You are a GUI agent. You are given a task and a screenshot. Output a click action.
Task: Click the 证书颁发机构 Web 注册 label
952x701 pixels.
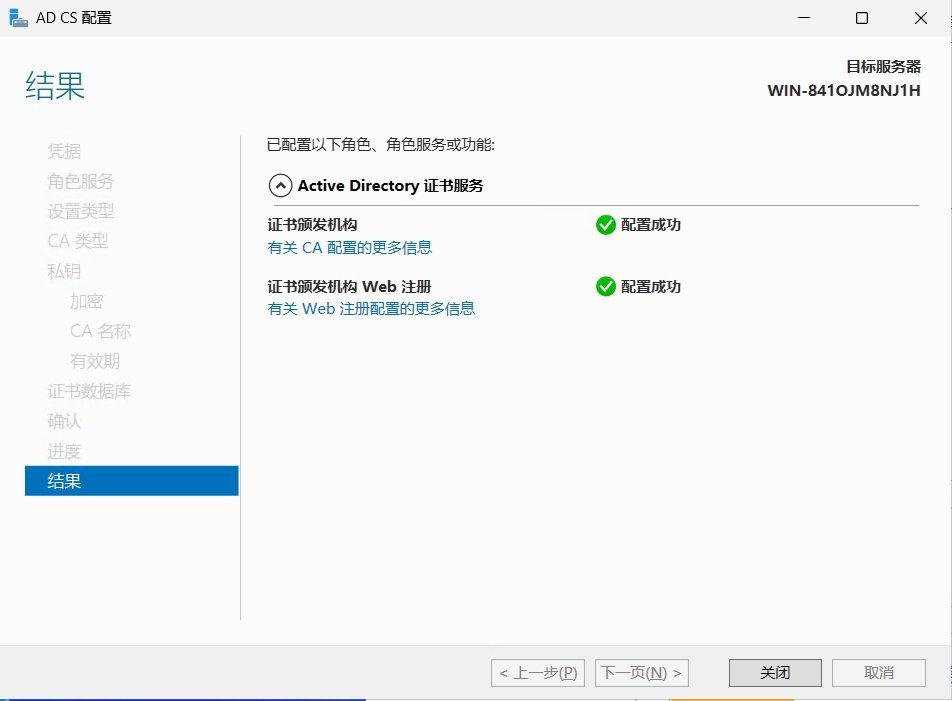pos(349,286)
